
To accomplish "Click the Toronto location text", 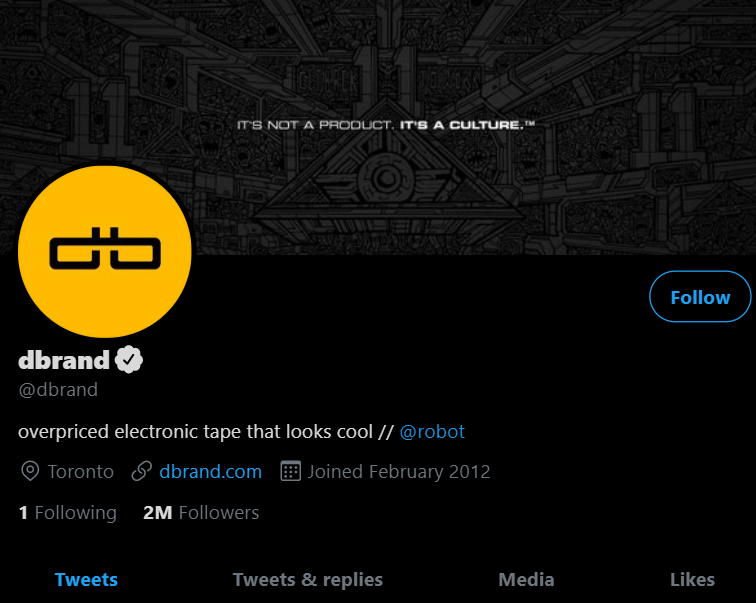I will coord(81,471).
